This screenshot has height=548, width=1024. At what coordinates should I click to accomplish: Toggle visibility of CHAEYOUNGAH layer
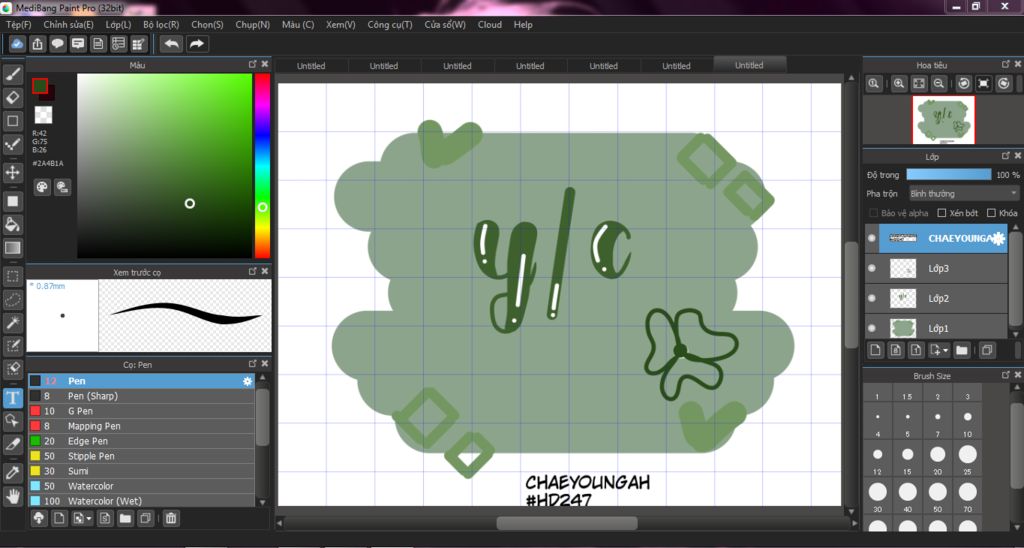pyautogui.click(x=871, y=238)
